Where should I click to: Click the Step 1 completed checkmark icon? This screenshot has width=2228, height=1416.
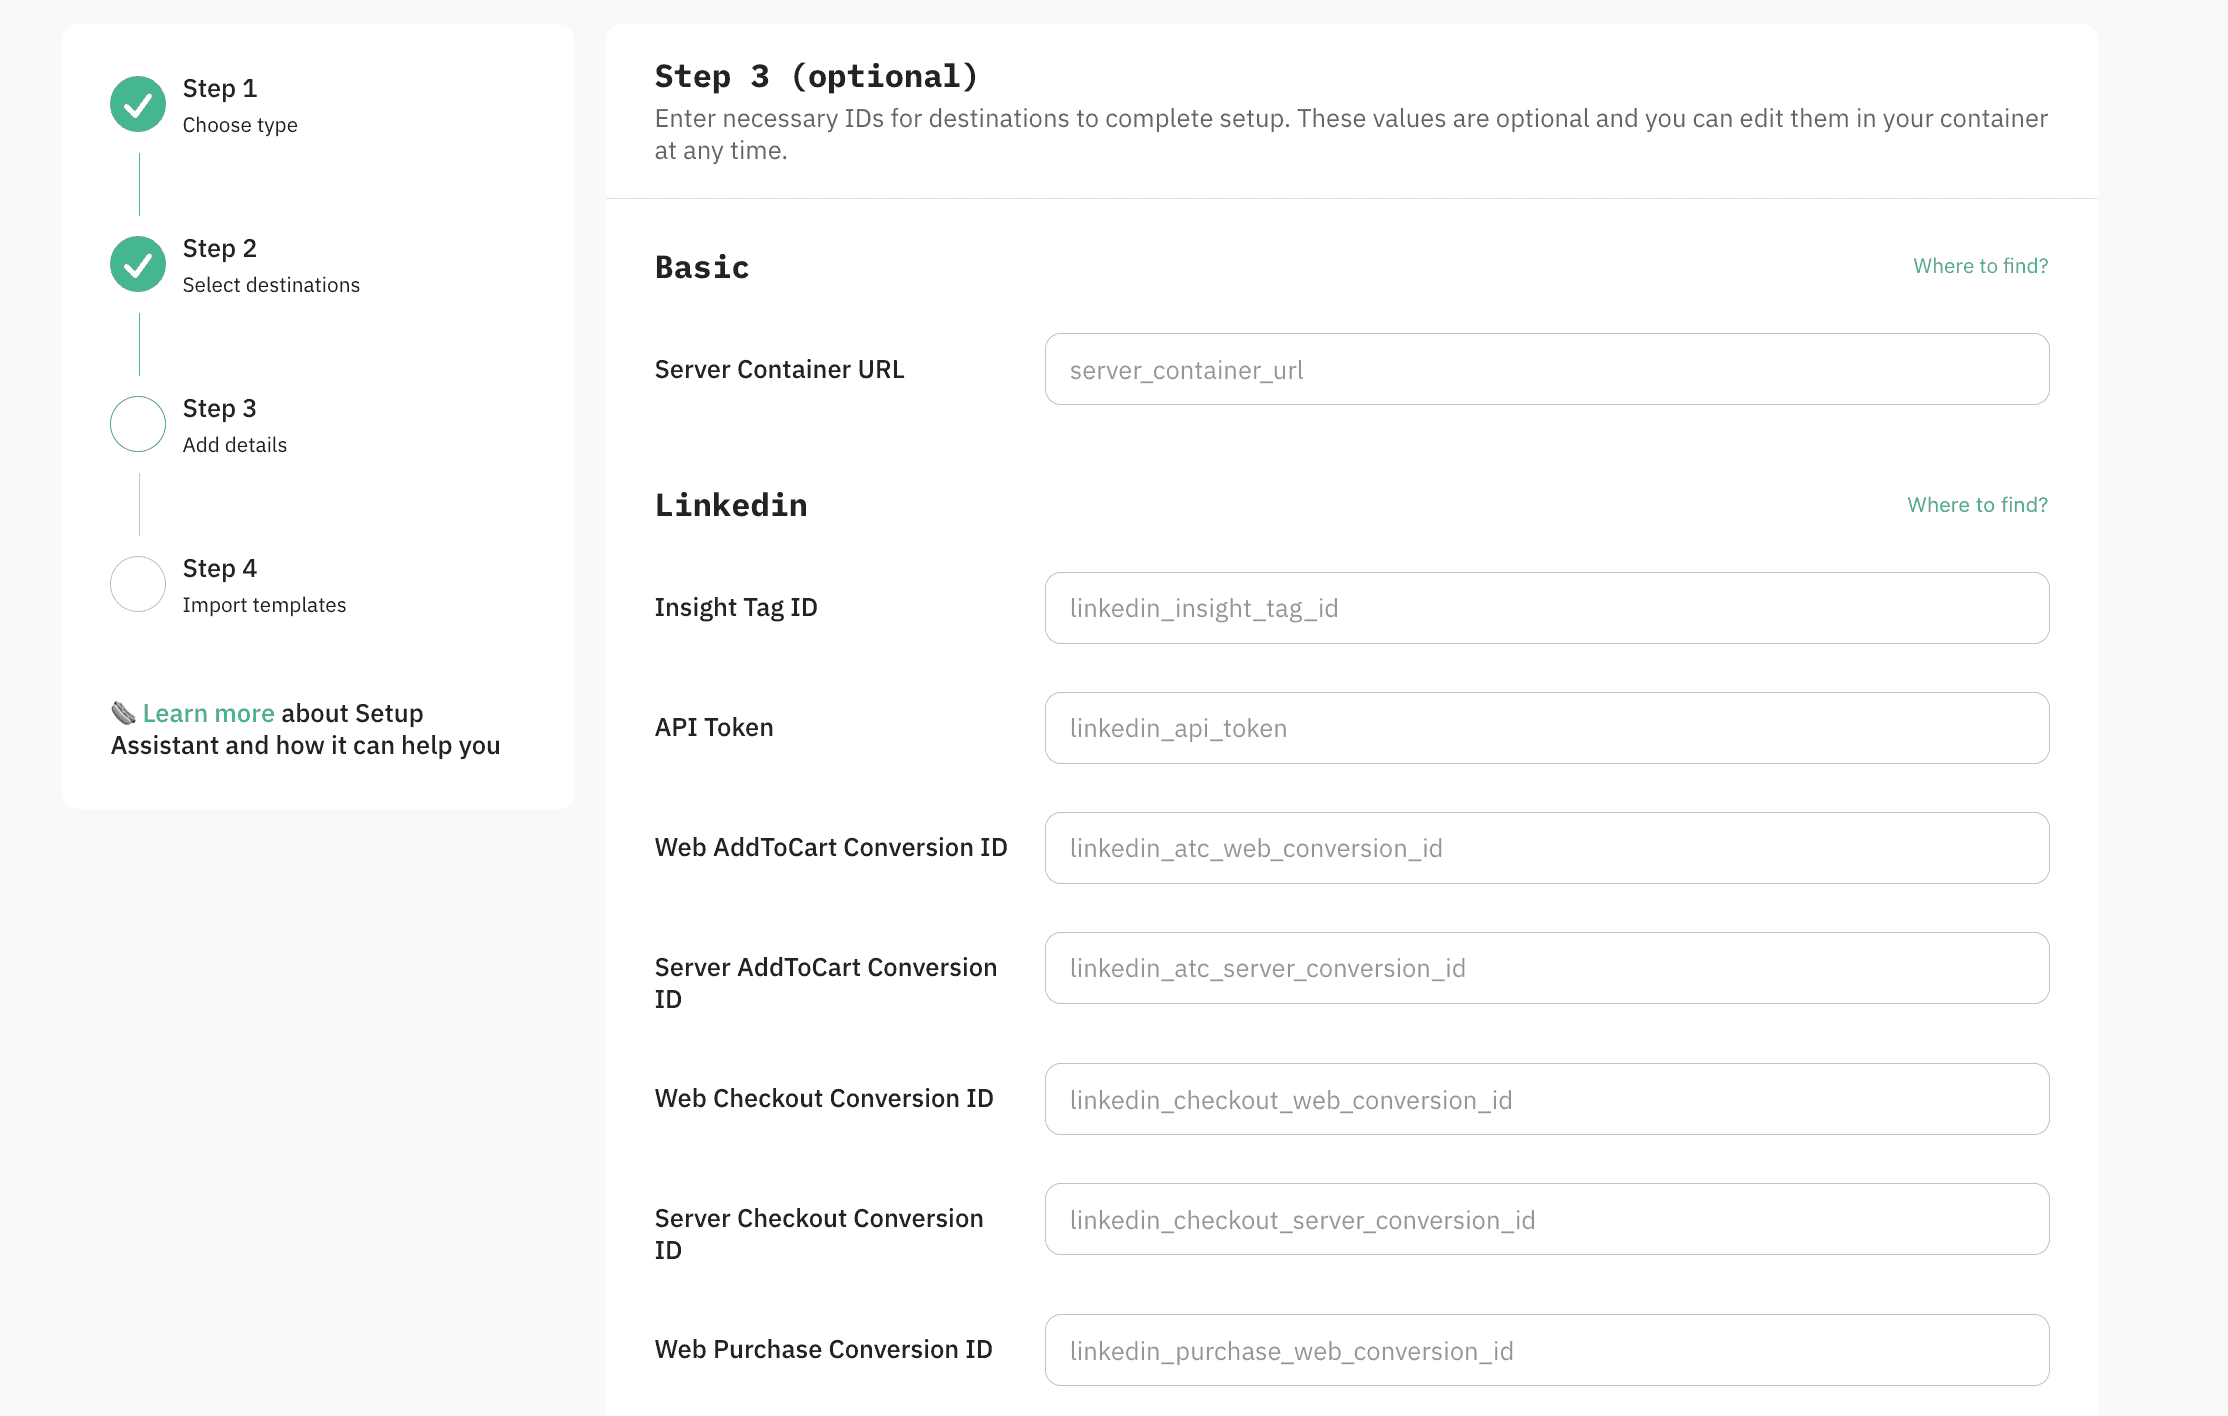[x=137, y=103]
